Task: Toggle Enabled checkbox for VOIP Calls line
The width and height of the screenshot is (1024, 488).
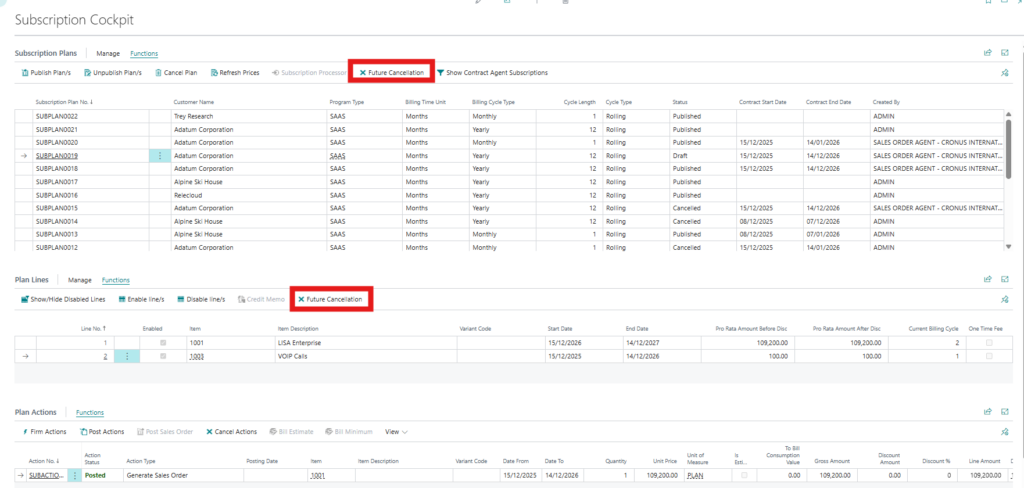Action: pos(163,356)
